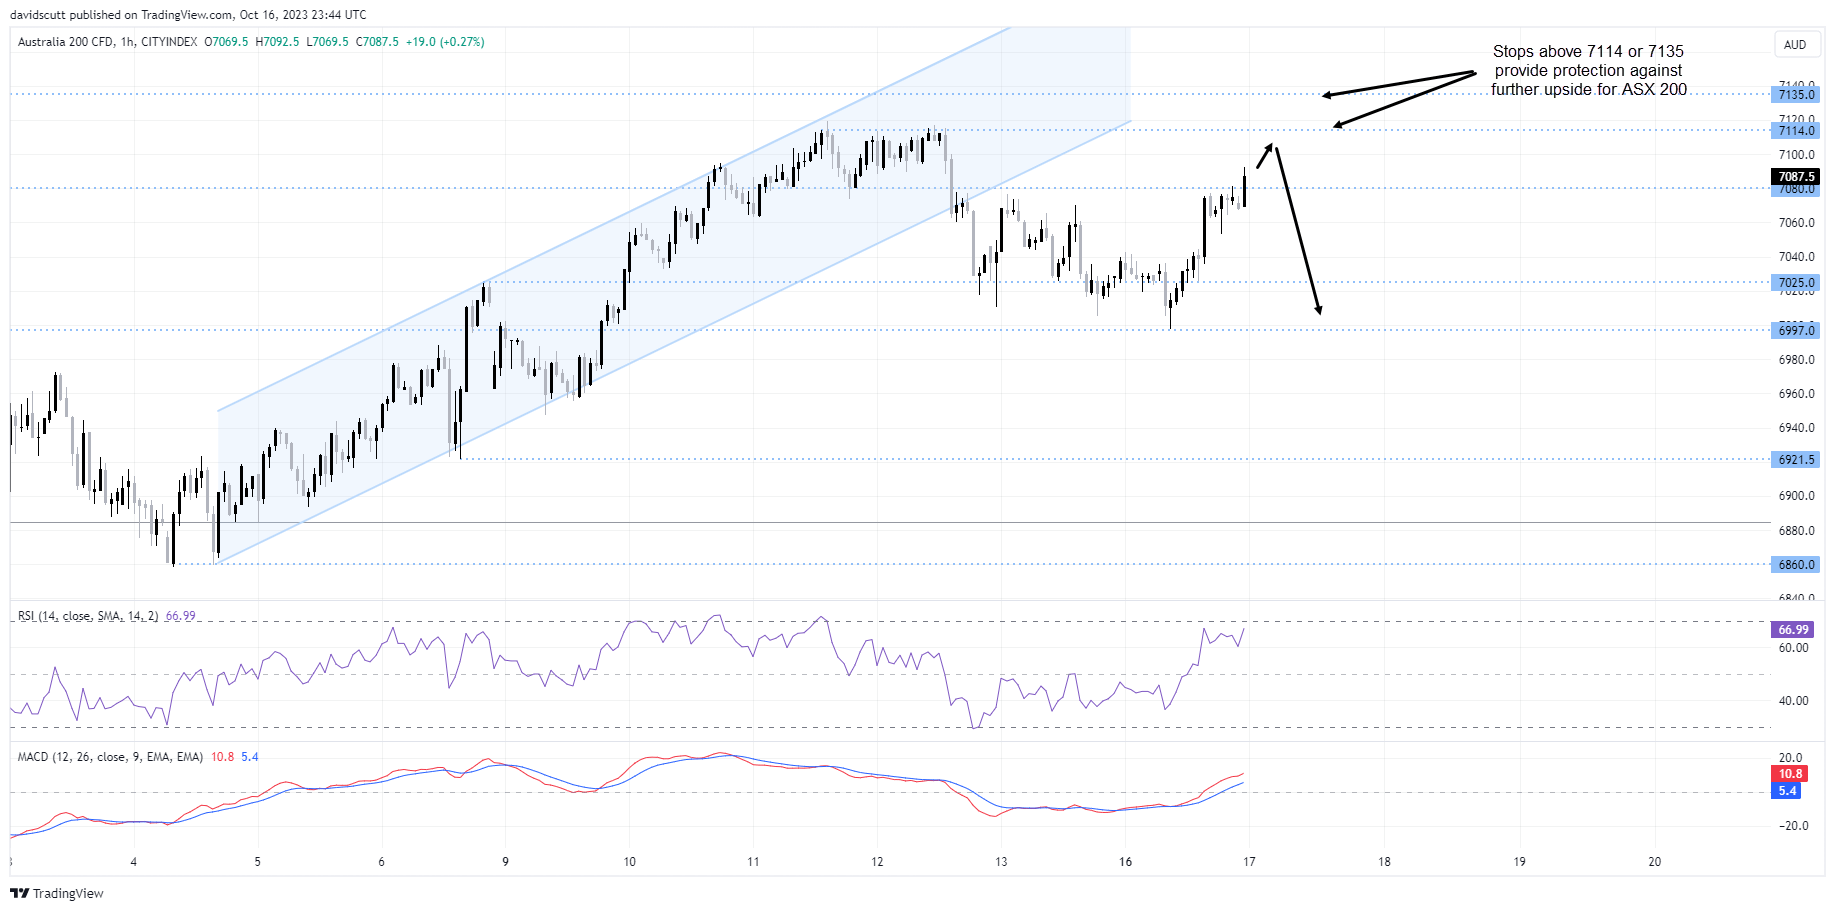Click the MACD blue value tag 5.4
This screenshot has height=911, width=1835.
[x=1786, y=791]
